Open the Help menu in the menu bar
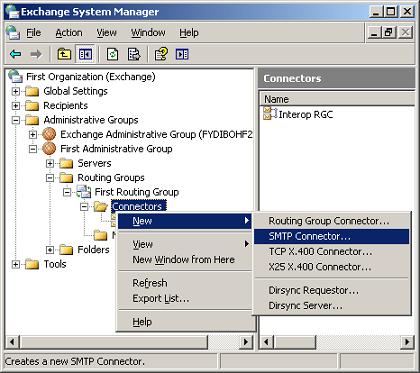Viewport: 420px width, 373px height. [x=189, y=33]
